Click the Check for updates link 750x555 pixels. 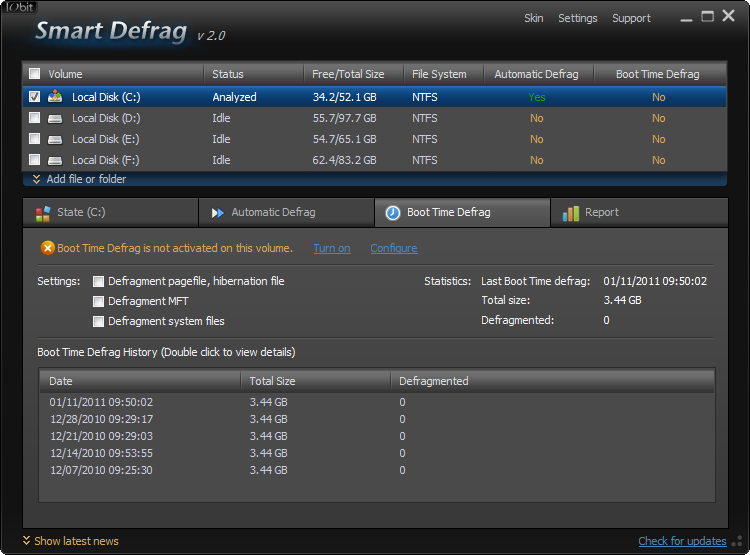[x=682, y=541]
